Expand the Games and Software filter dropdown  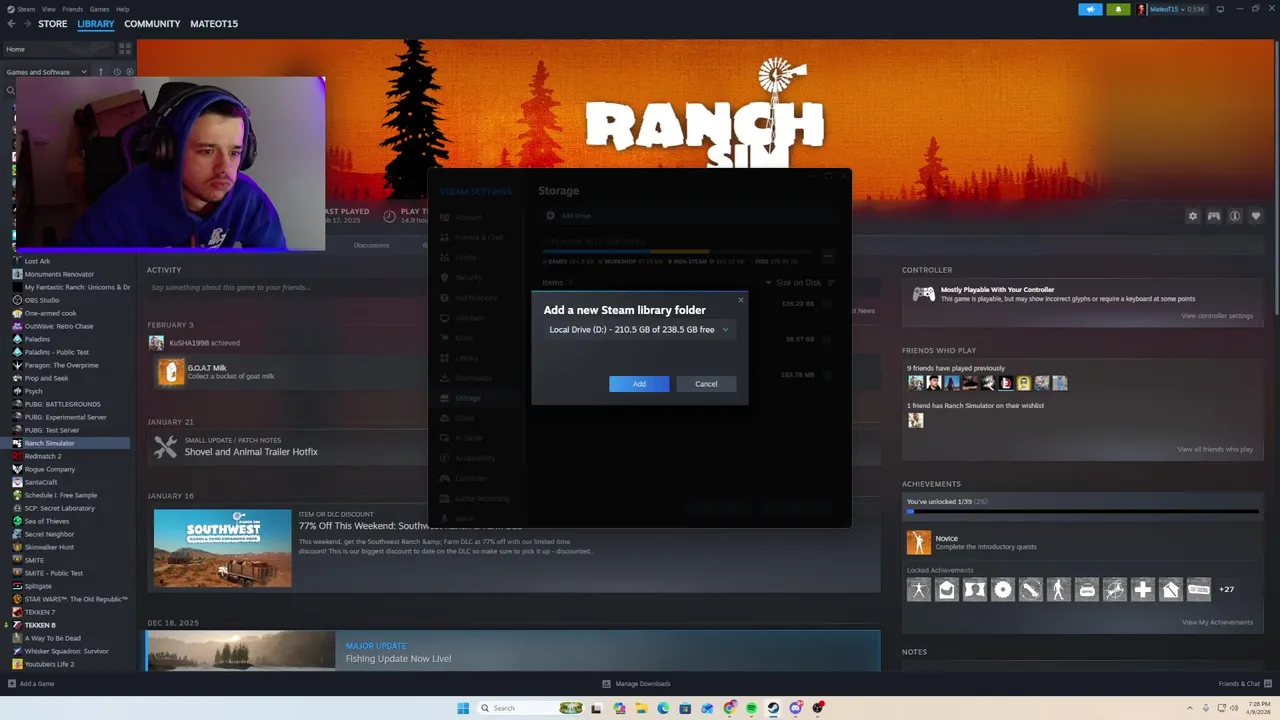click(x=47, y=72)
